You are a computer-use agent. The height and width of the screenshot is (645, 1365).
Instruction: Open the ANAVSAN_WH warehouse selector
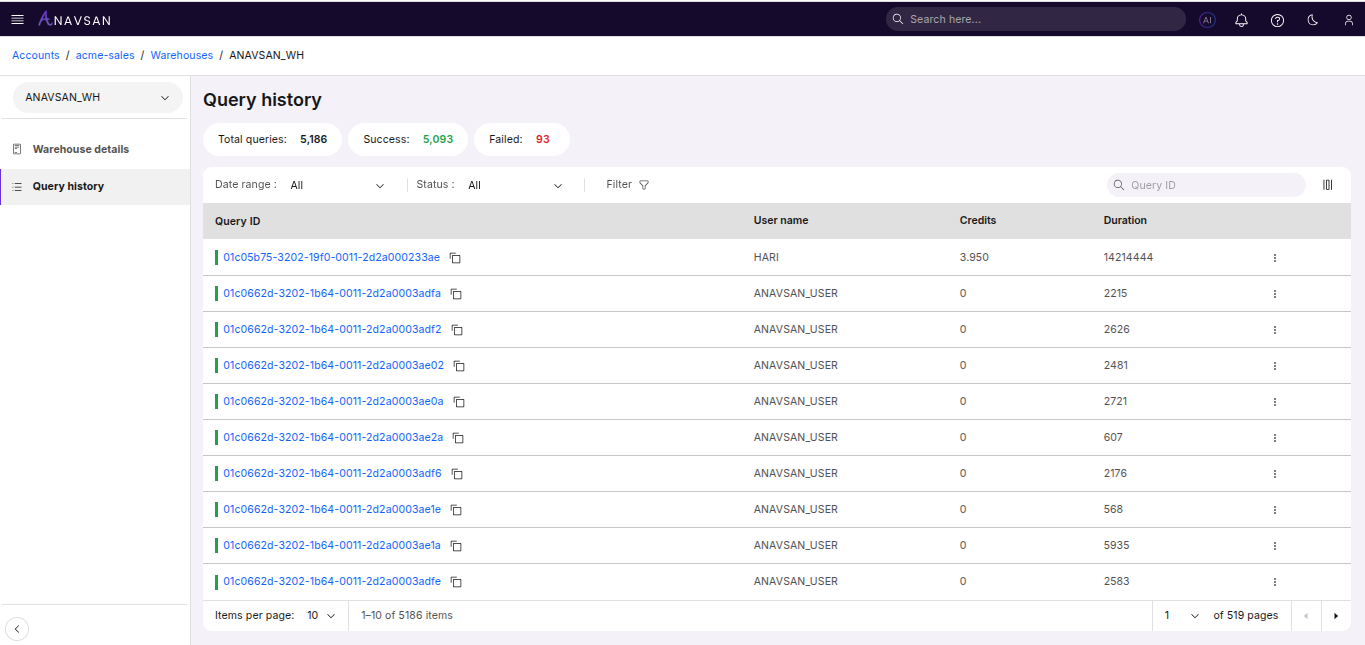click(x=95, y=97)
